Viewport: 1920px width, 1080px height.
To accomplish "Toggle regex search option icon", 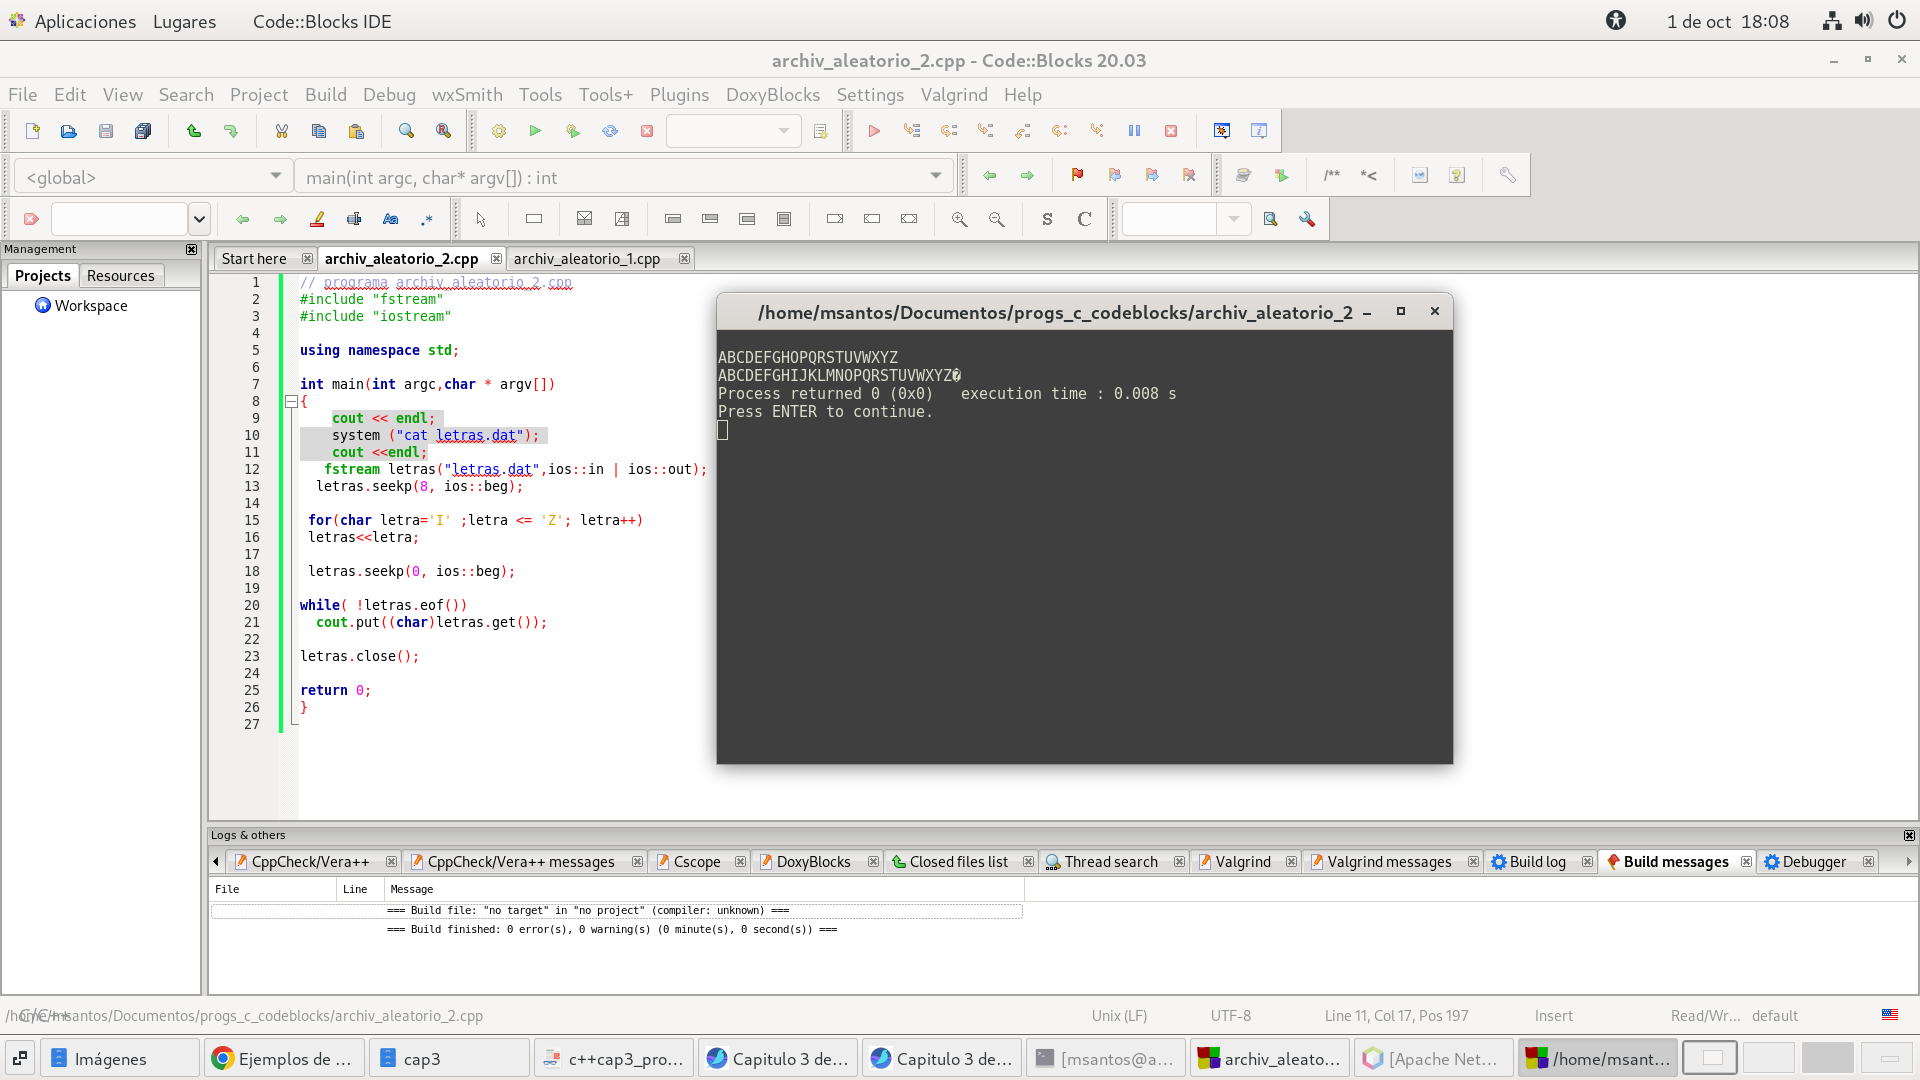I will point(427,219).
